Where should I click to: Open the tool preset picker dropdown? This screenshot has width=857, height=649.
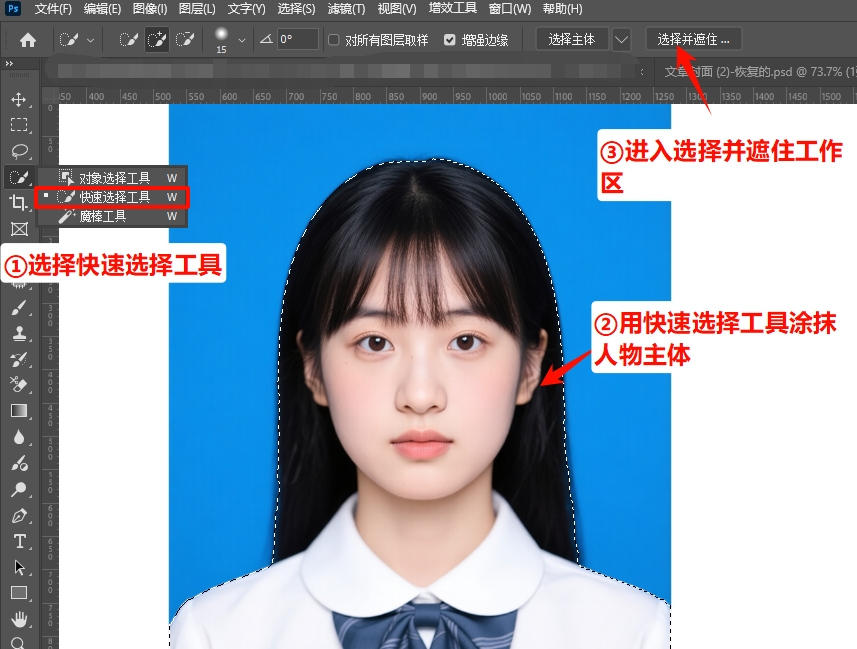point(89,39)
